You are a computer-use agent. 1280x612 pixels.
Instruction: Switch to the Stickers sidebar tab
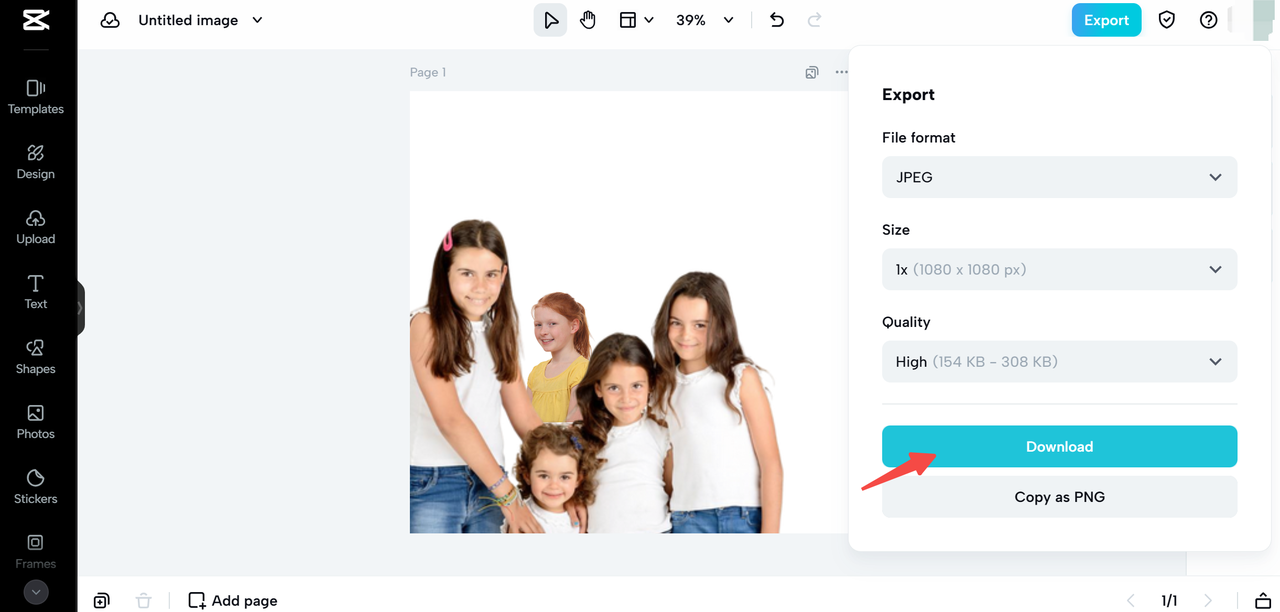point(36,486)
